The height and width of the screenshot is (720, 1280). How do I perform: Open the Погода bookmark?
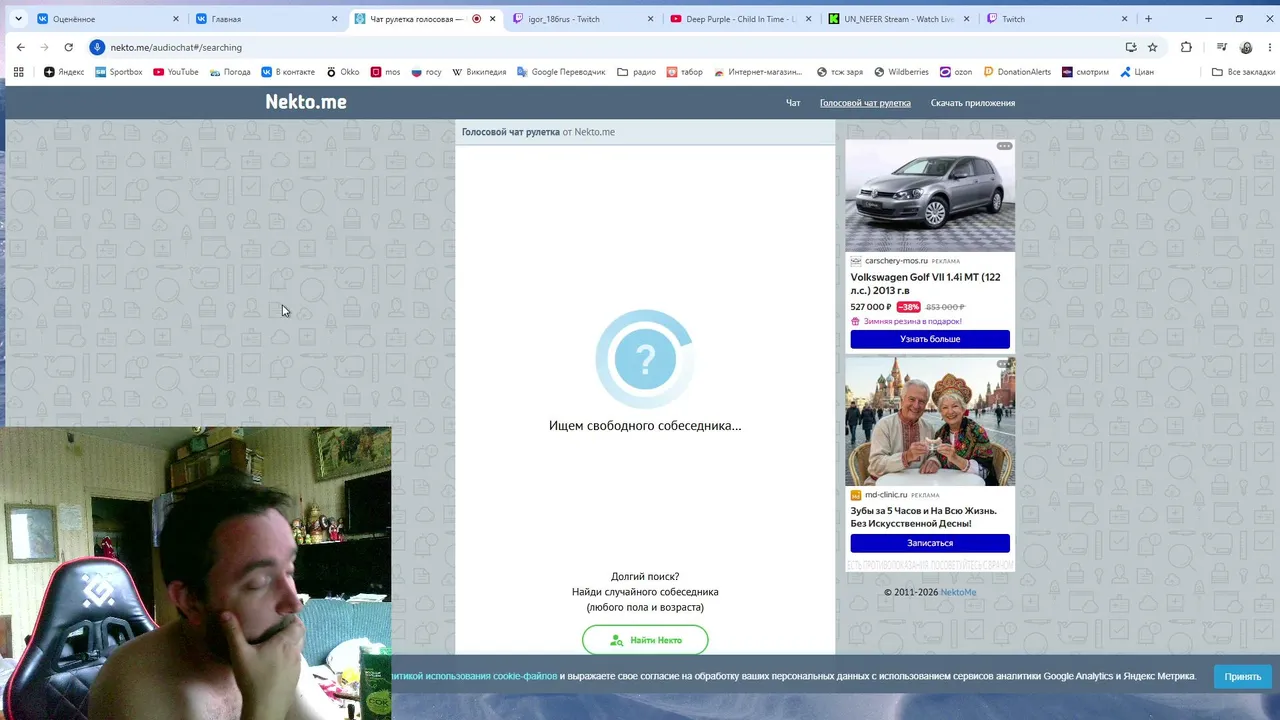230,72
